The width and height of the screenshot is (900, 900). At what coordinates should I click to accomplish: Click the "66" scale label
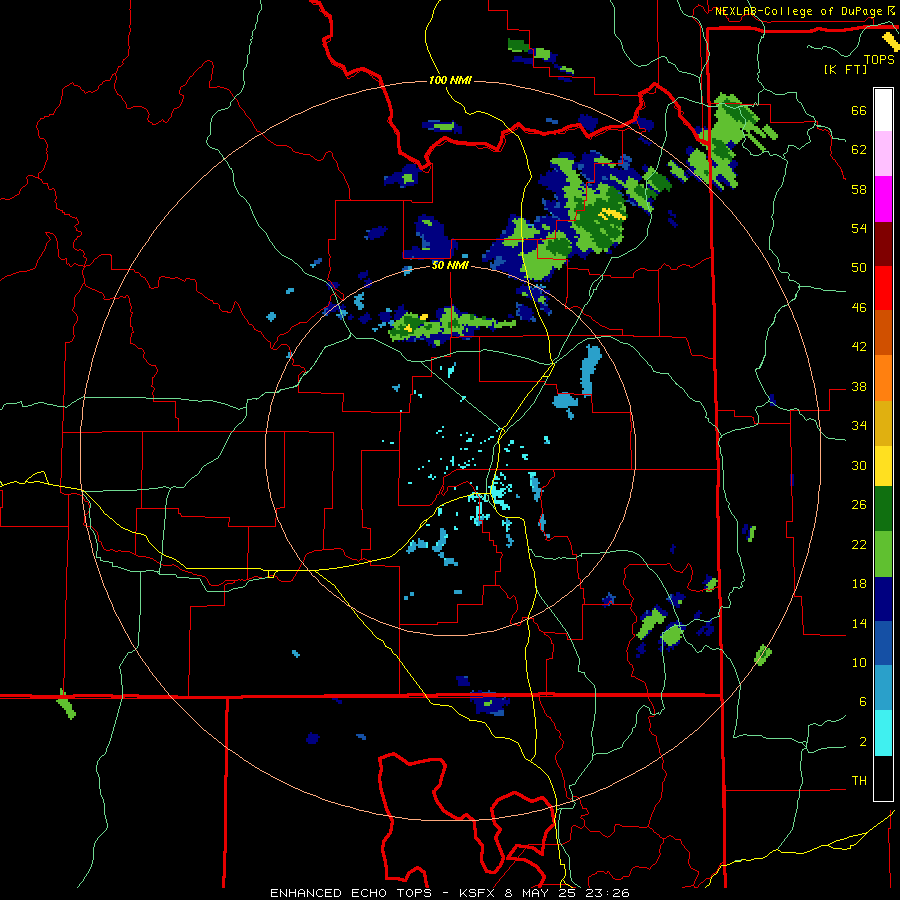click(859, 110)
